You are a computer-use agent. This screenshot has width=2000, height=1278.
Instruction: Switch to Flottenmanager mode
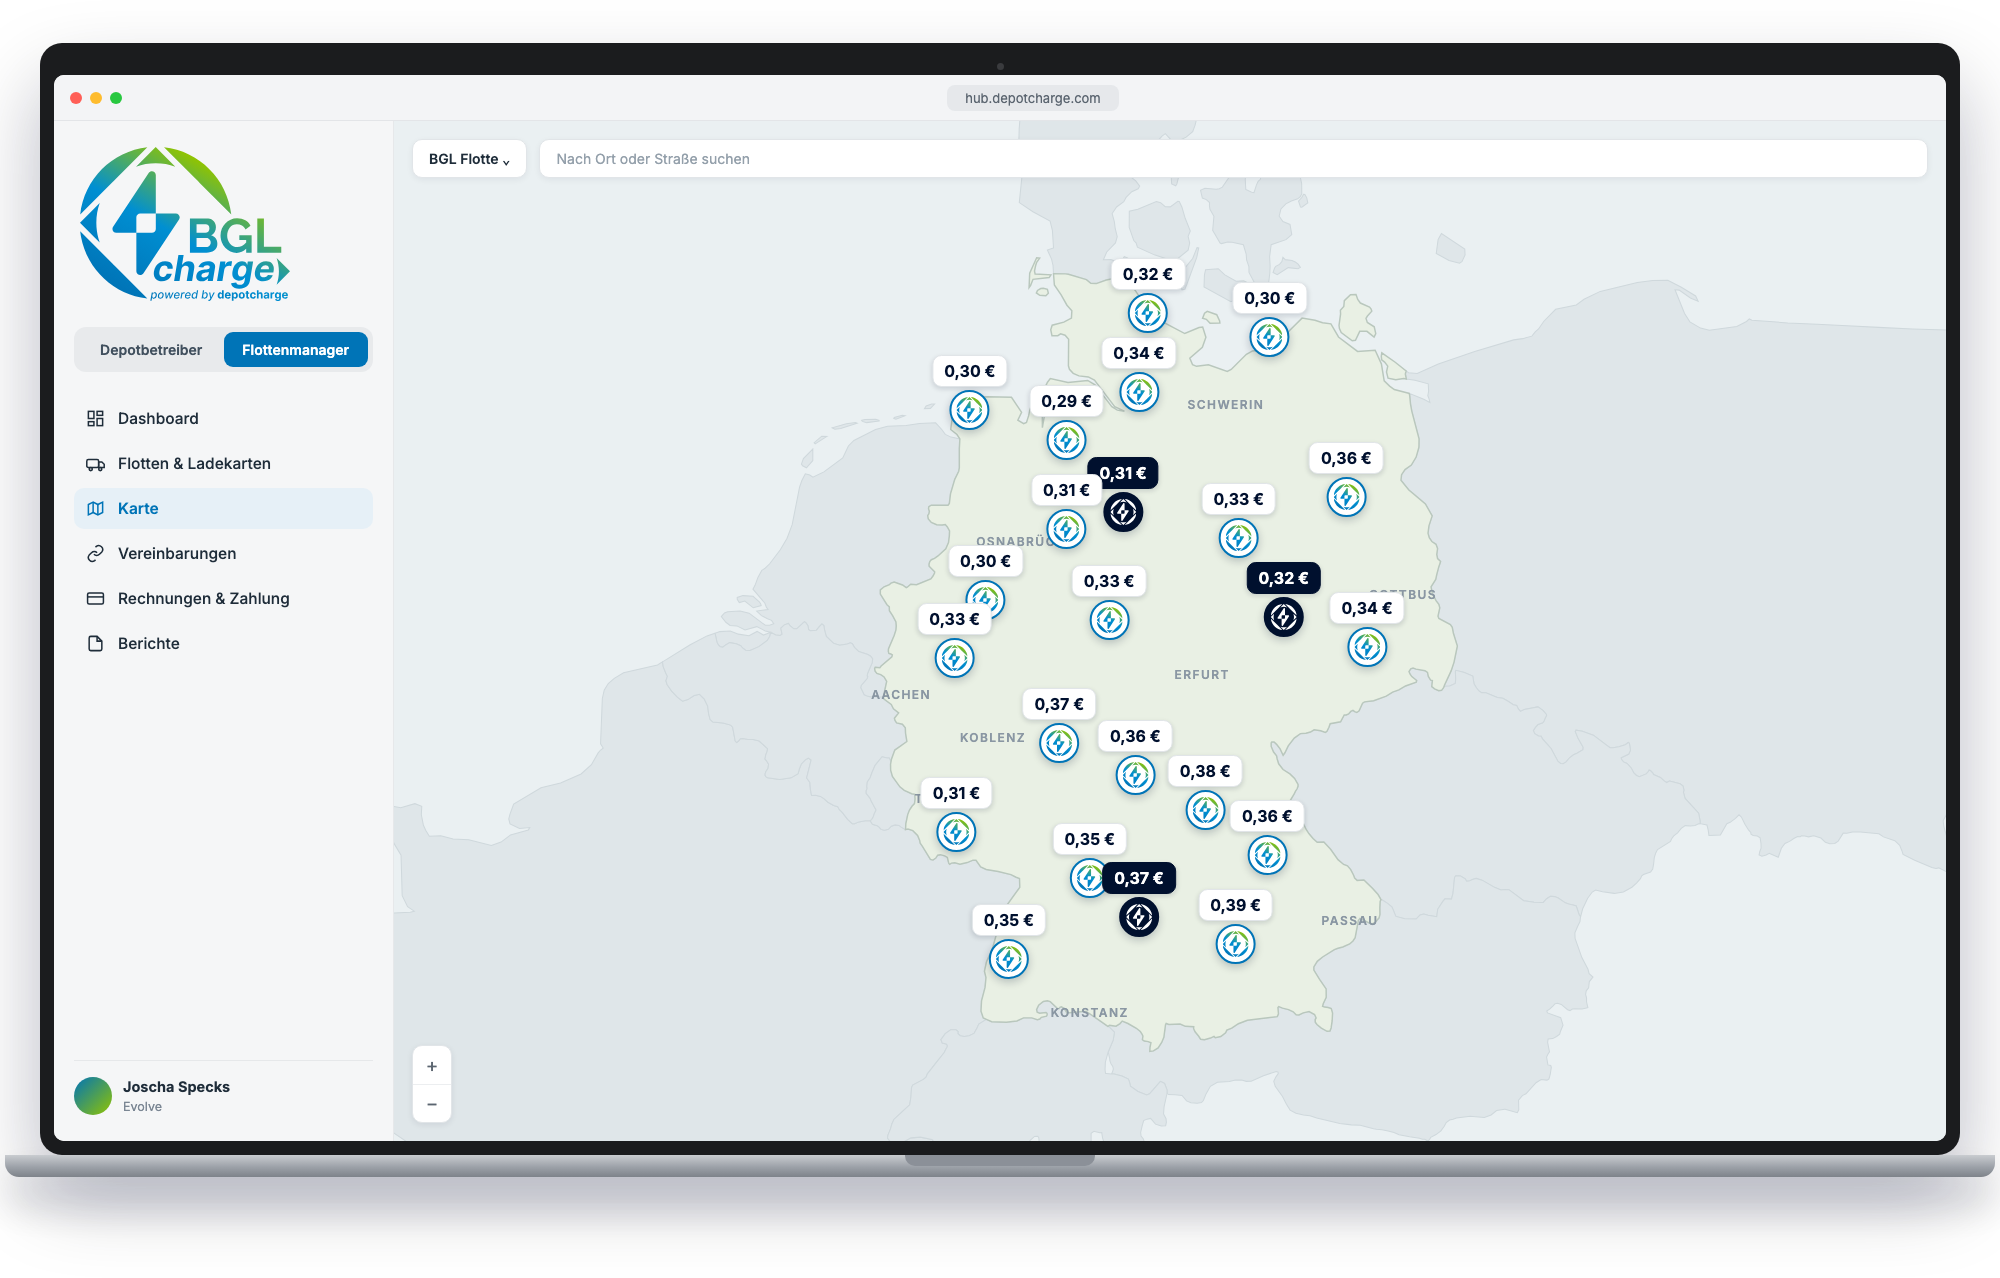point(295,350)
